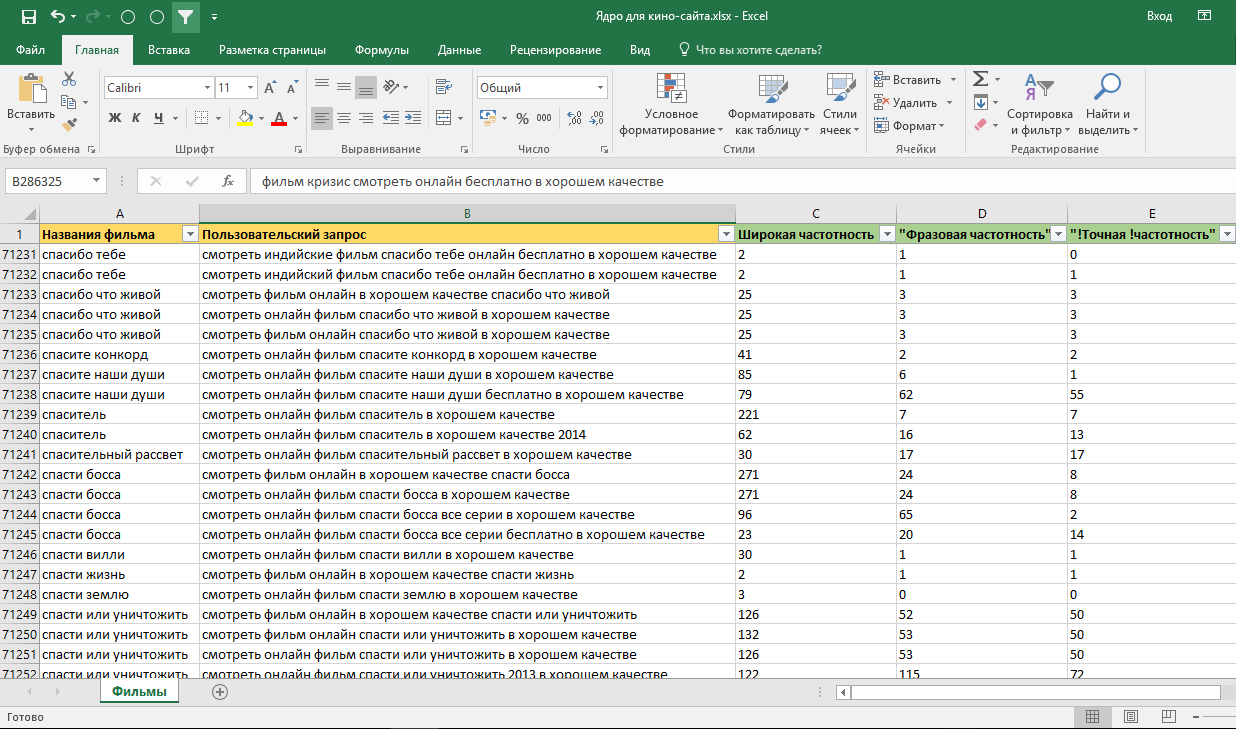This screenshot has height=729, width=1236.
Task: Click the percent style icon
Action: coord(521,118)
